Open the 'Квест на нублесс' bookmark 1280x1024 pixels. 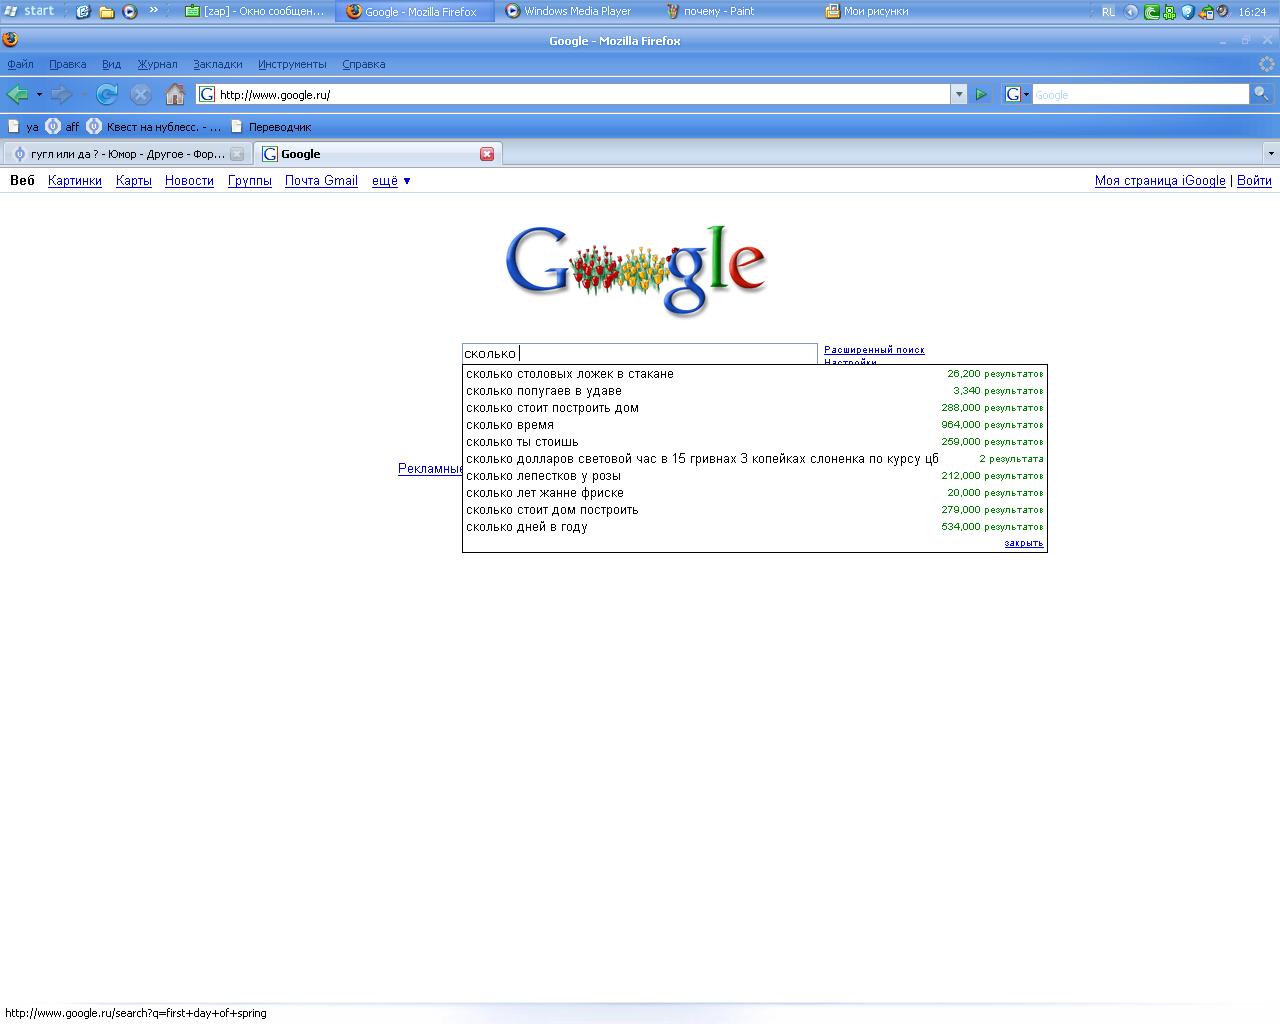pyautogui.click(x=155, y=127)
